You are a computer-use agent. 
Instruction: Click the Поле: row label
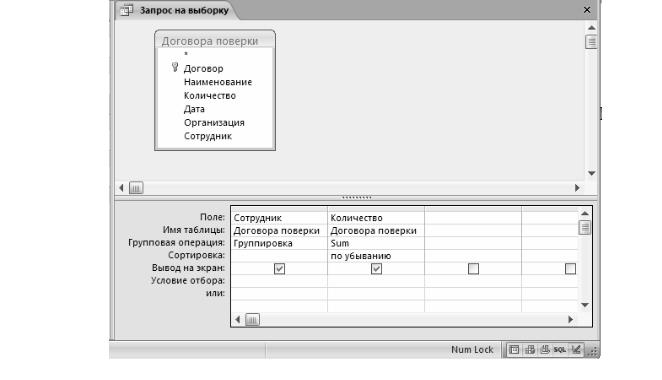tap(212, 217)
